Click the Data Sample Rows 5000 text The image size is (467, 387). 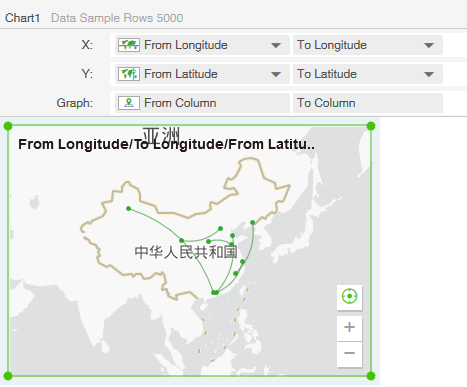pyautogui.click(x=117, y=18)
